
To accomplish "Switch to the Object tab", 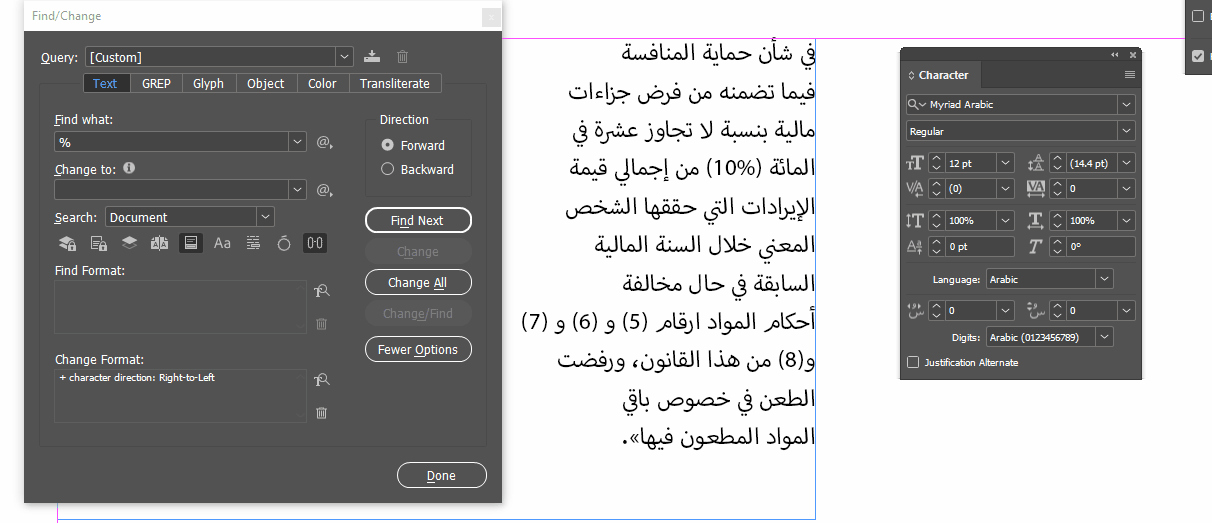I will click(266, 84).
